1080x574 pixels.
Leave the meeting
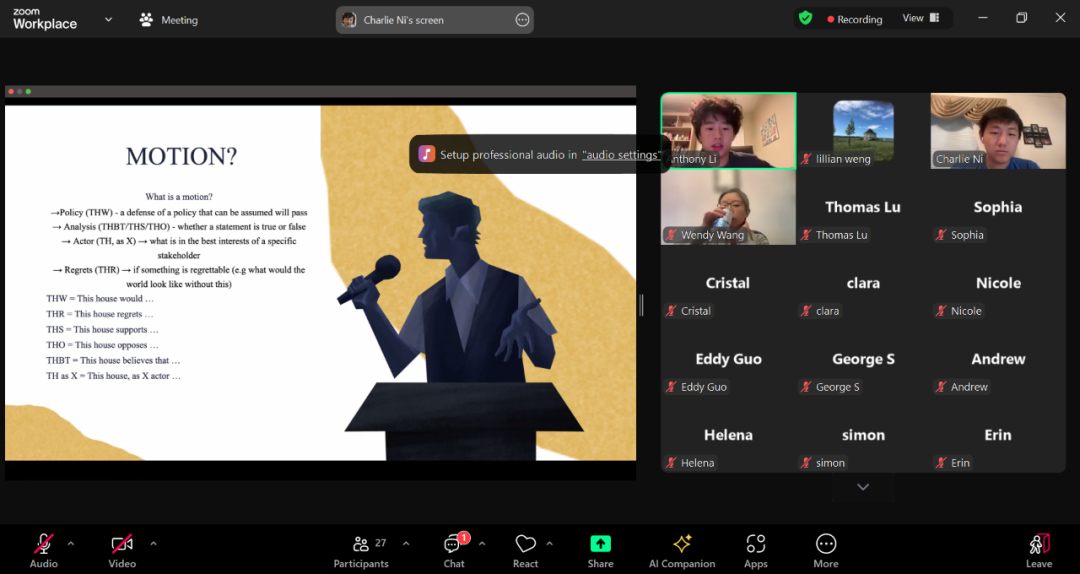[x=1039, y=551]
